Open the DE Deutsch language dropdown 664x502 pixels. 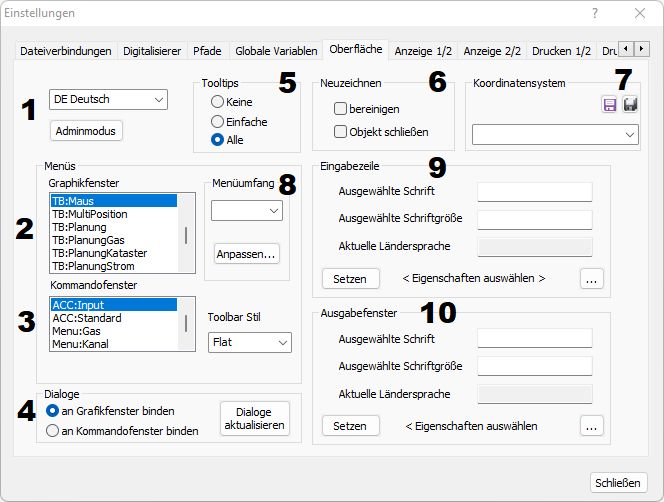click(108, 99)
